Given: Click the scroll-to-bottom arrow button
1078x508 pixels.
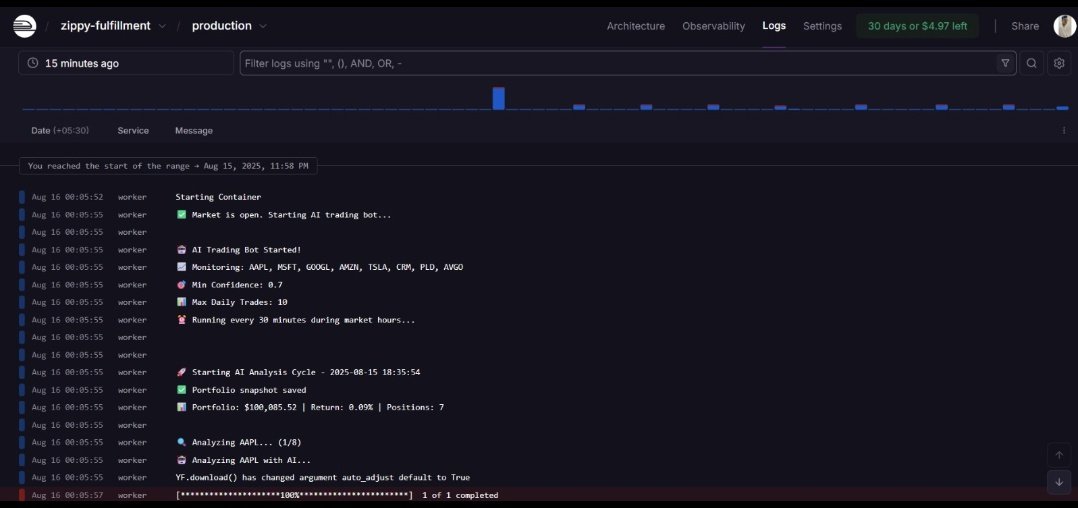Looking at the screenshot, I should [x=1059, y=482].
